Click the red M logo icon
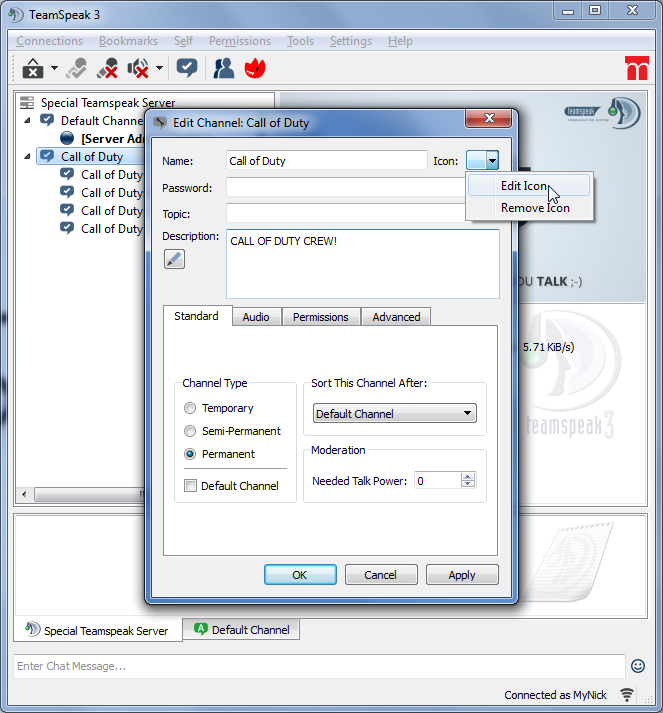Screen dimensions: 663x713 pyautogui.click(x=637, y=68)
